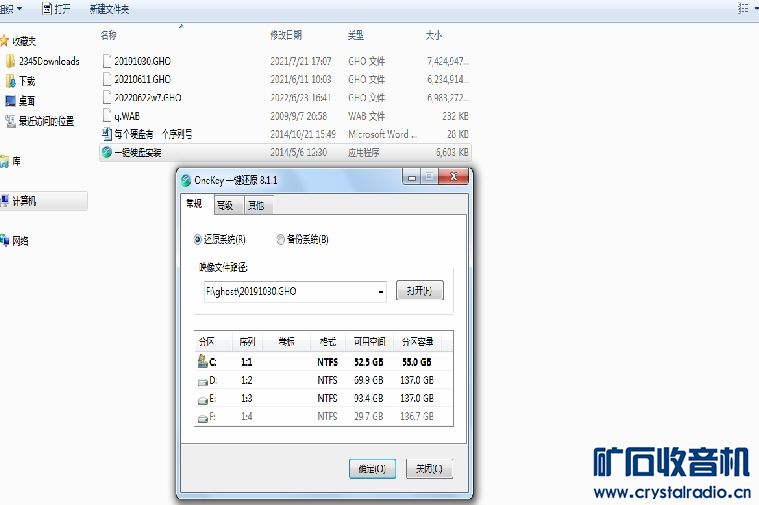Click the 93.4 GB free space cell

point(369,398)
